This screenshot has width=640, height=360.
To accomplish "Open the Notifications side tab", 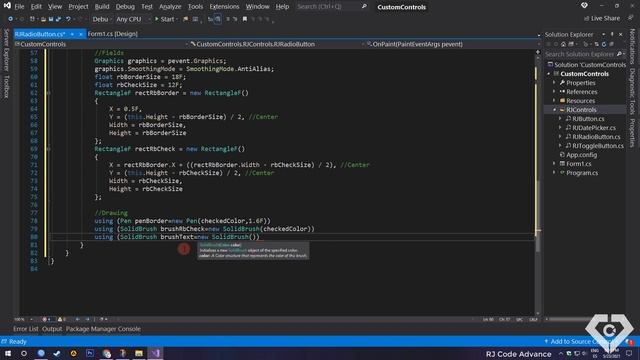I will 632,46.
